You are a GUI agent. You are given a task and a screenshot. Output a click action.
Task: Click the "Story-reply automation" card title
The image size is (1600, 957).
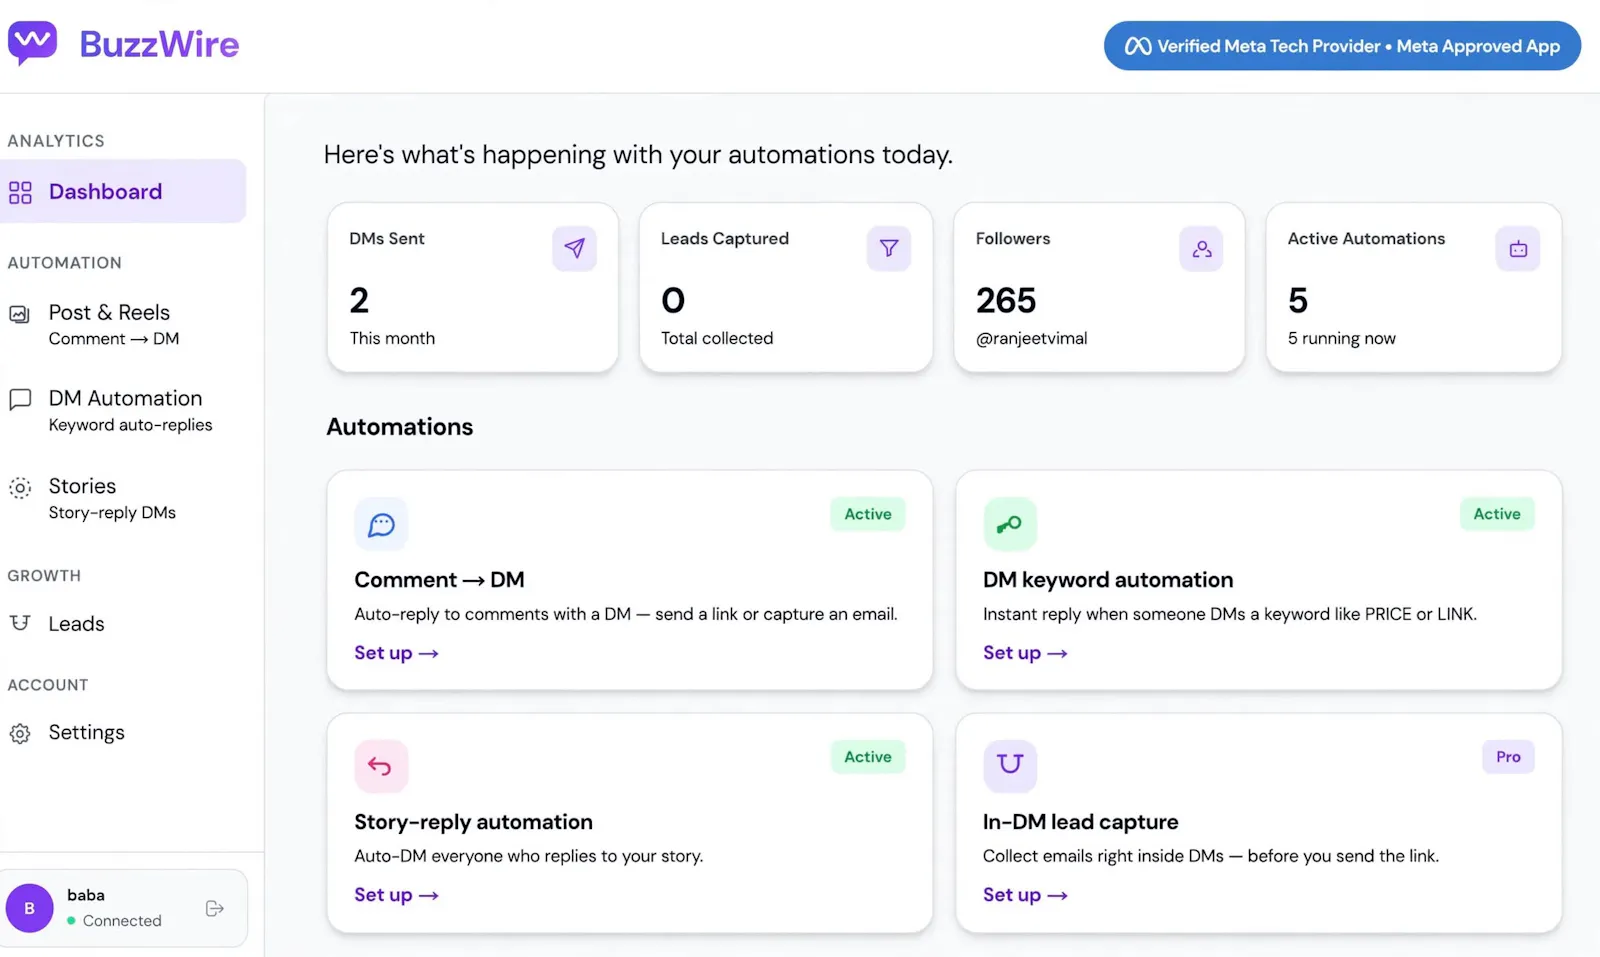point(473,822)
